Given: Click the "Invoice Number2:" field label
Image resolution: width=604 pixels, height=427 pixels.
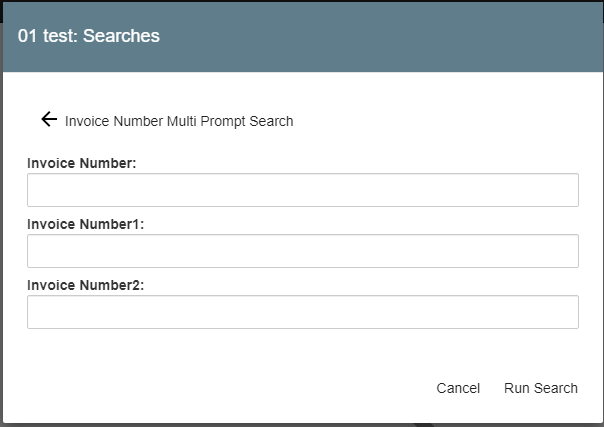Looking at the screenshot, I should (x=86, y=285).
